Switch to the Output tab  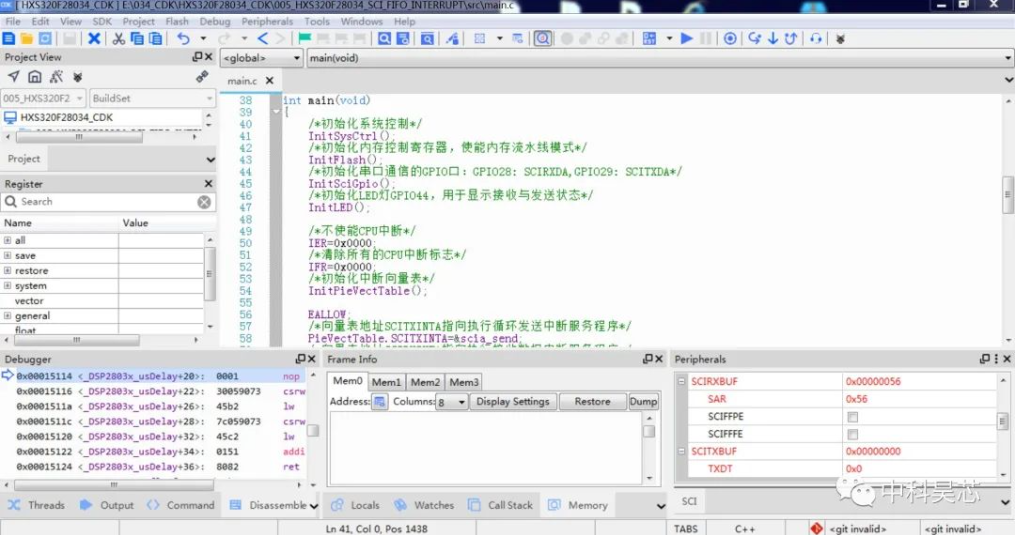pyautogui.click(x=107, y=505)
